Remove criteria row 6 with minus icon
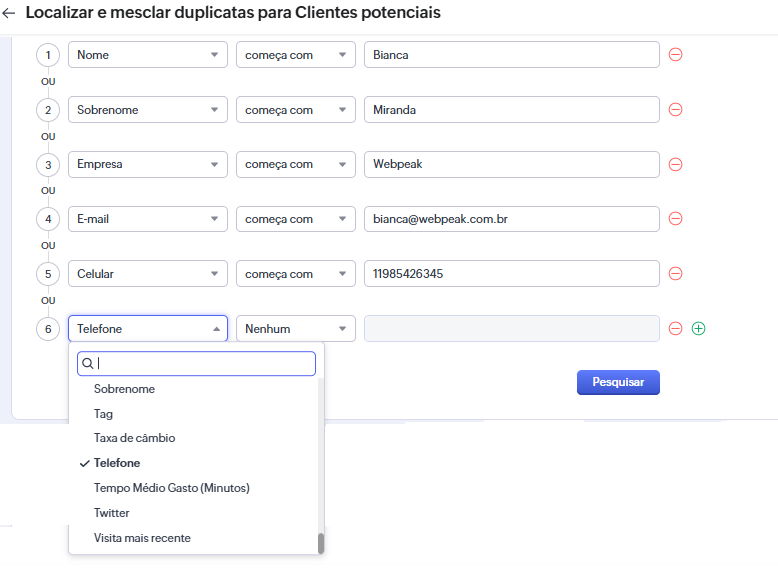The height and width of the screenshot is (575, 778). pyautogui.click(x=675, y=328)
